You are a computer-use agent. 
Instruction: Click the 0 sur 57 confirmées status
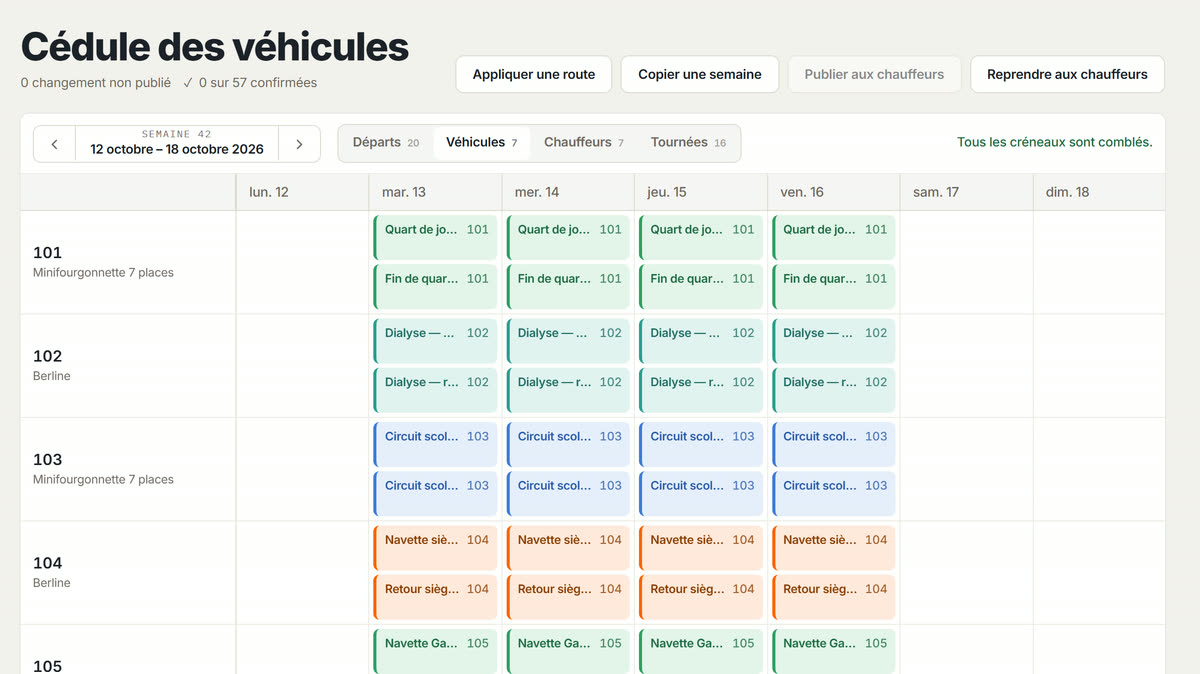(250, 83)
